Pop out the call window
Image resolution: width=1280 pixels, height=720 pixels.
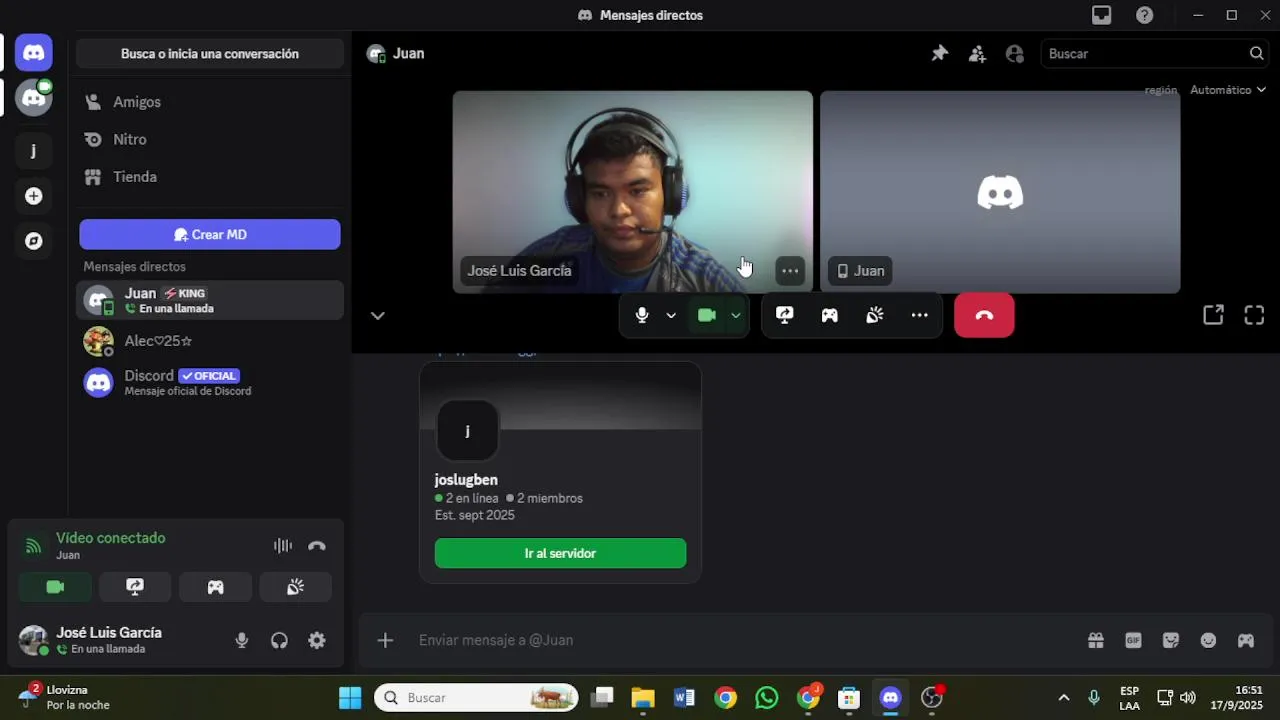1213,315
